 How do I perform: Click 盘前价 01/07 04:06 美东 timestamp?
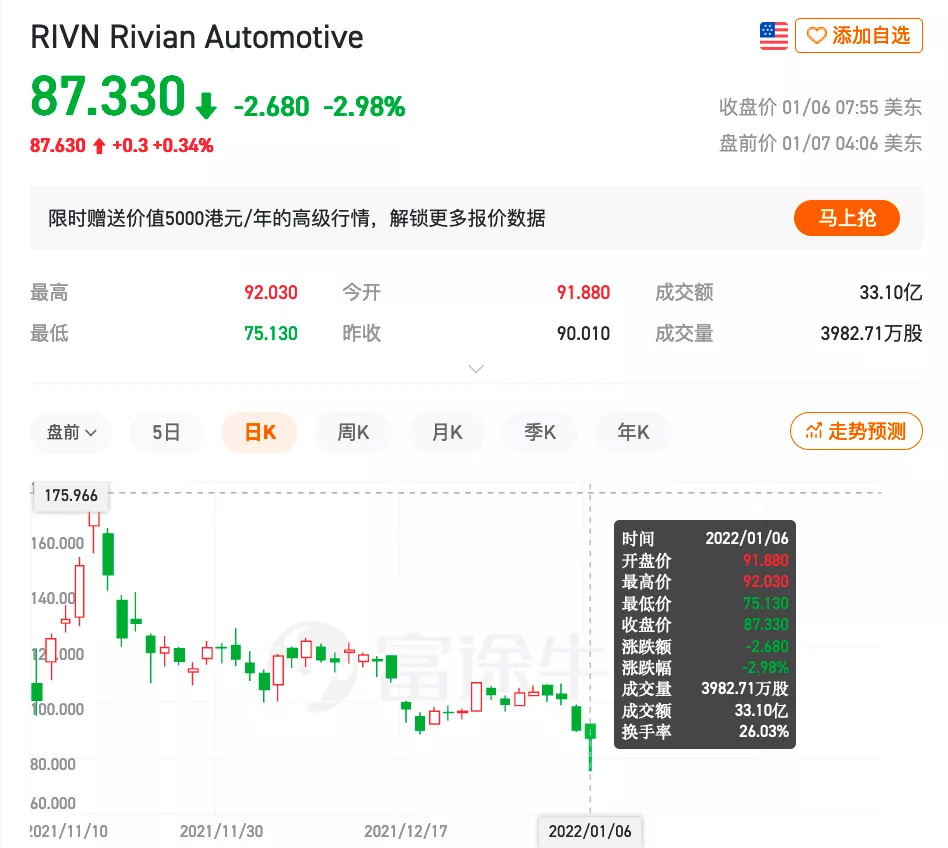[820, 143]
